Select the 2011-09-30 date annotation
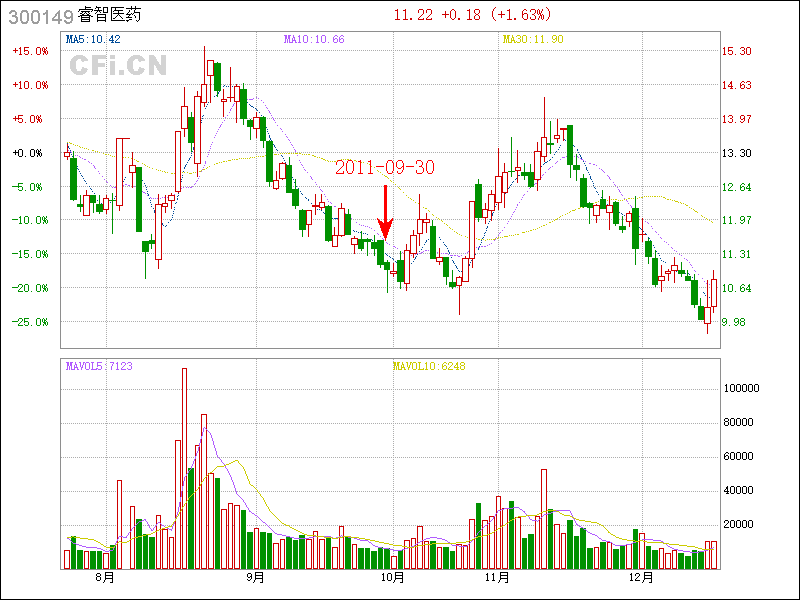 tap(385, 168)
